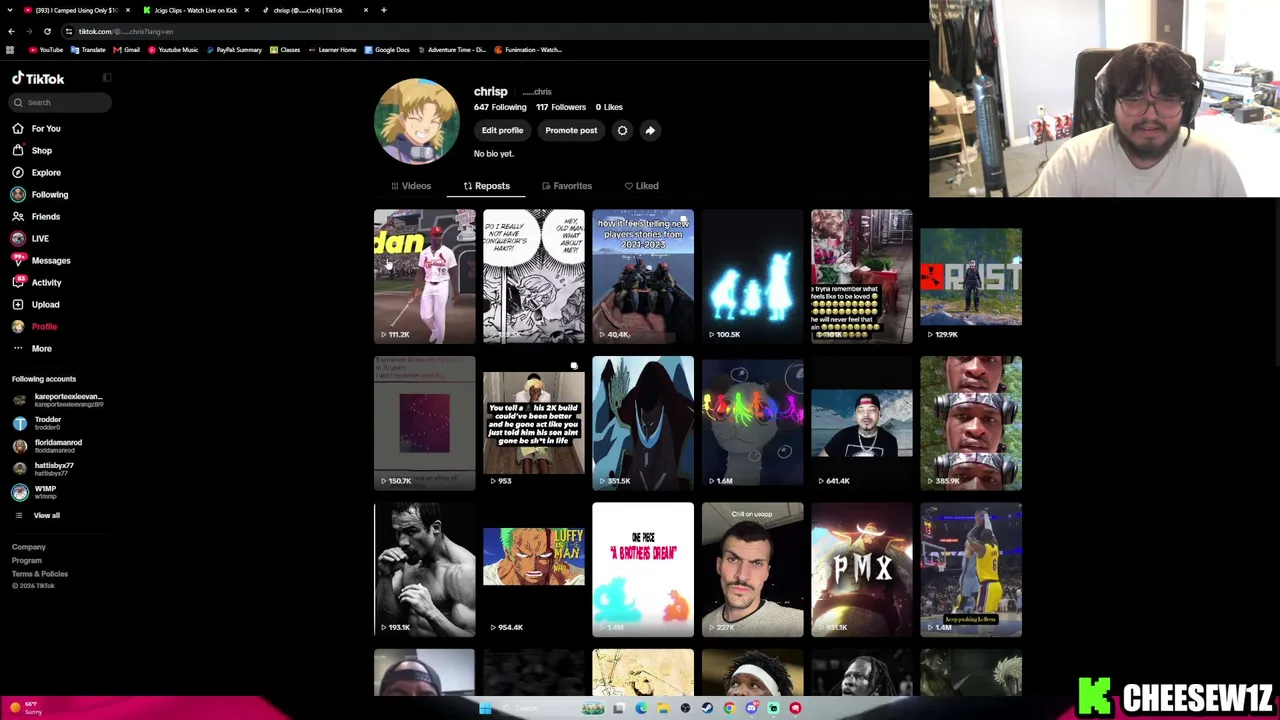Image resolution: width=1280 pixels, height=720 pixels.
Task: Open the Company footer link
Action: pyautogui.click(x=29, y=547)
